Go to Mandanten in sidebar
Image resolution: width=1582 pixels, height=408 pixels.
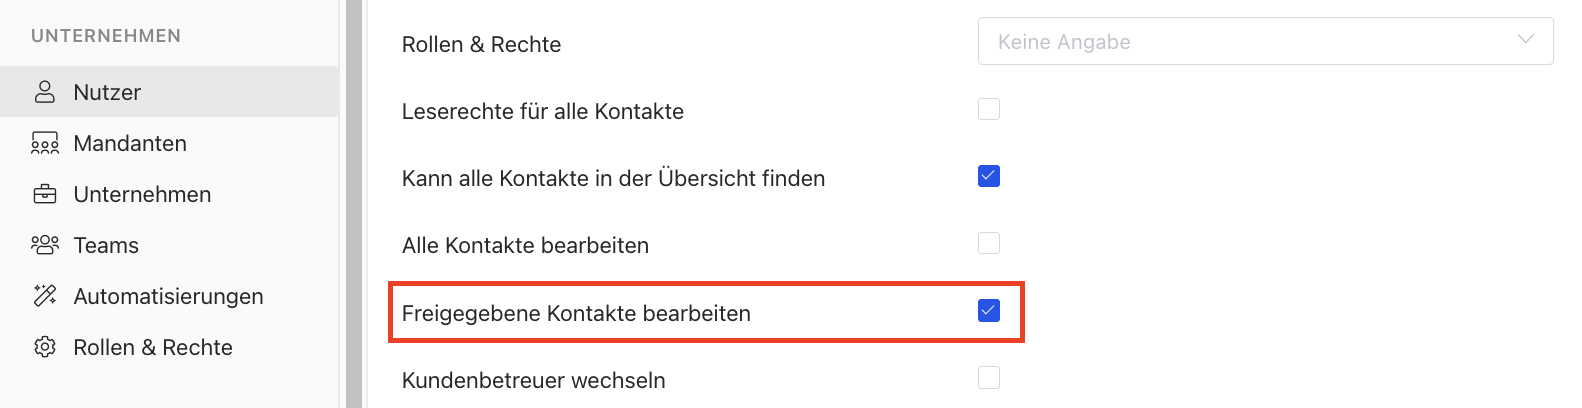click(x=130, y=144)
